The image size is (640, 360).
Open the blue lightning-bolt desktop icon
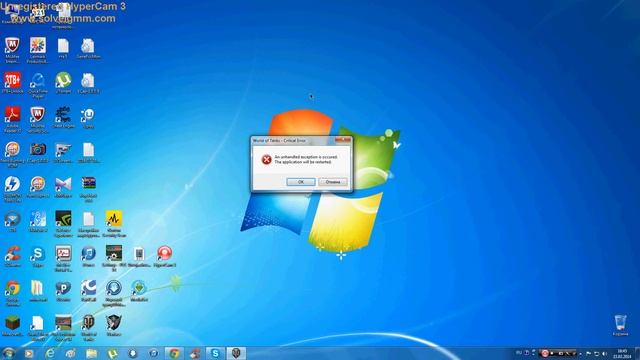click(x=12, y=189)
